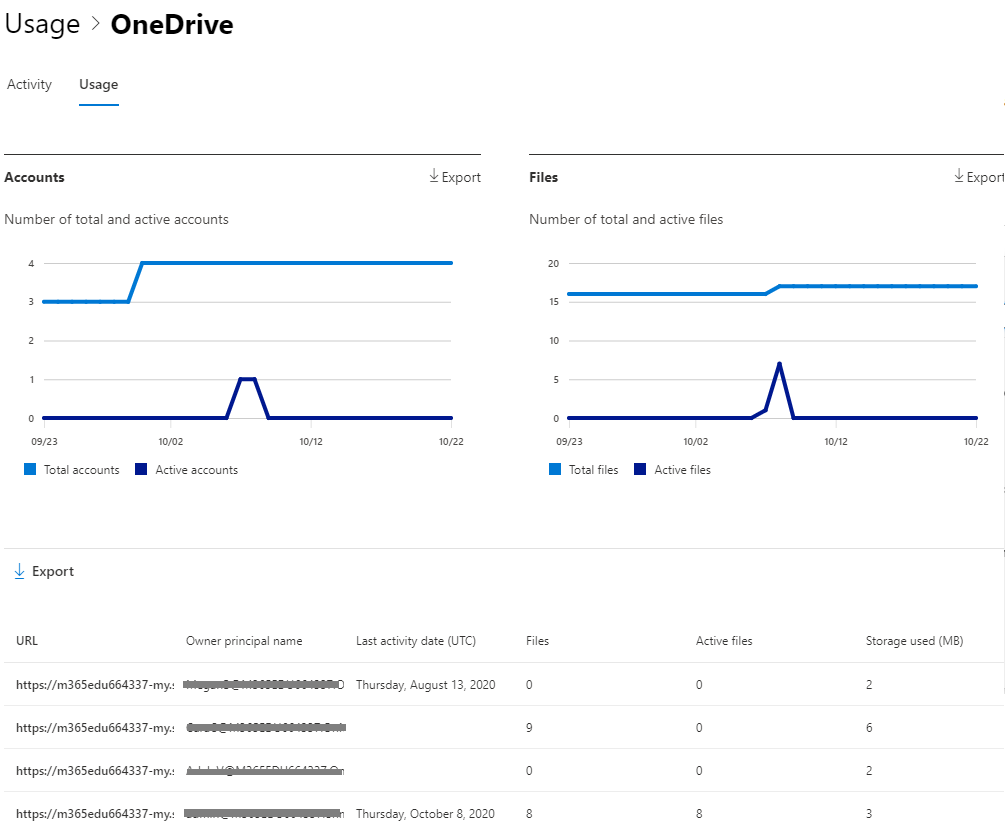Screen dimensions: 1005x834
Task: Click 'Number of total and active files' subtitle
Action: click(626, 219)
